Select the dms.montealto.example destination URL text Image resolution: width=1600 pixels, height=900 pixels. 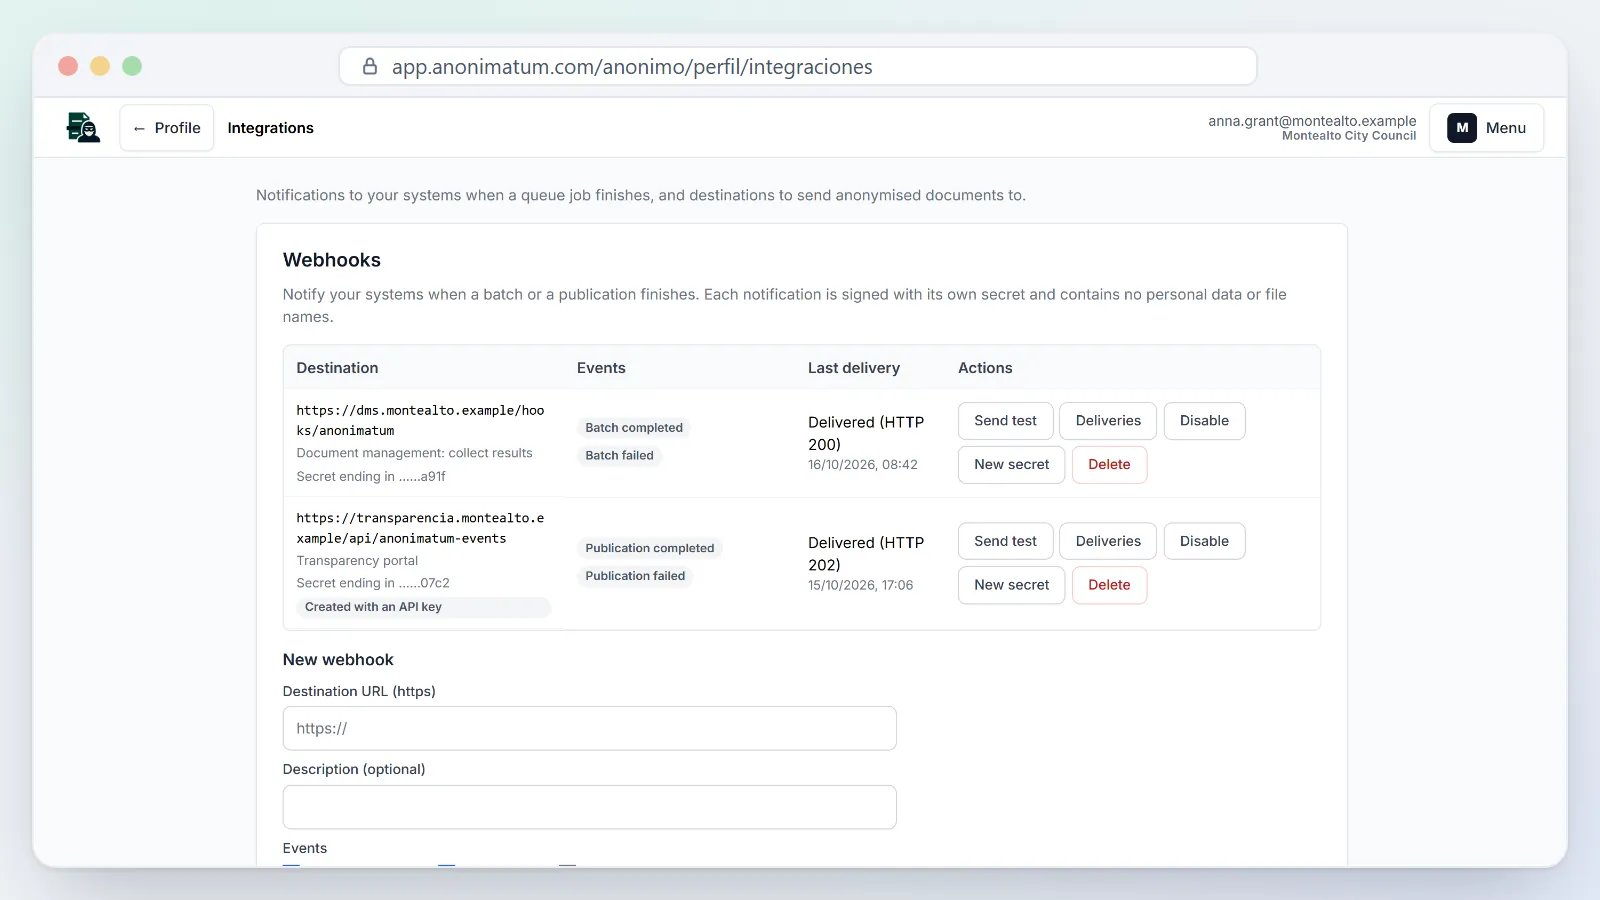point(420,421)
